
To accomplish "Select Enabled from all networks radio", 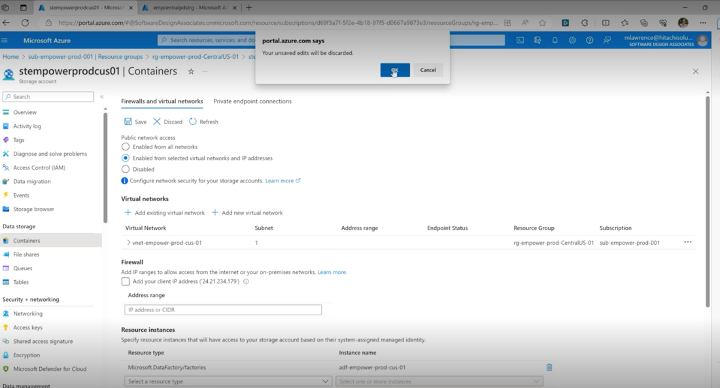I will 125,147.
